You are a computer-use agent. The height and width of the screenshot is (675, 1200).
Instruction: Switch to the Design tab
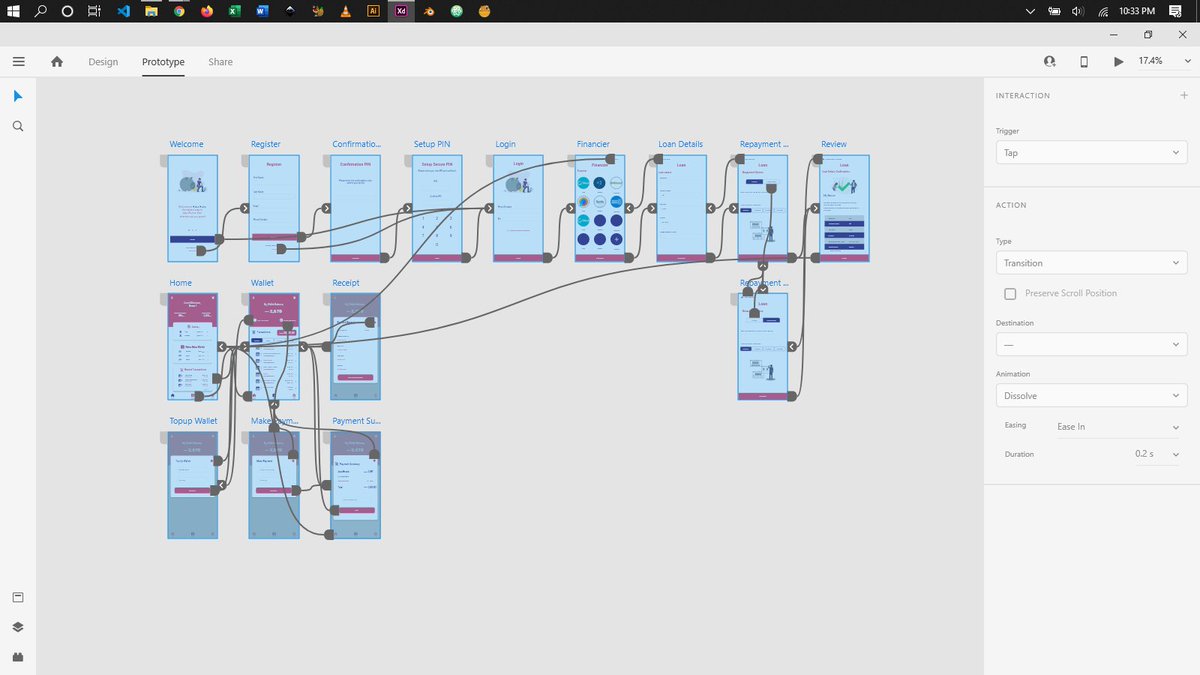pyautogui.click(x=103, y=62)
